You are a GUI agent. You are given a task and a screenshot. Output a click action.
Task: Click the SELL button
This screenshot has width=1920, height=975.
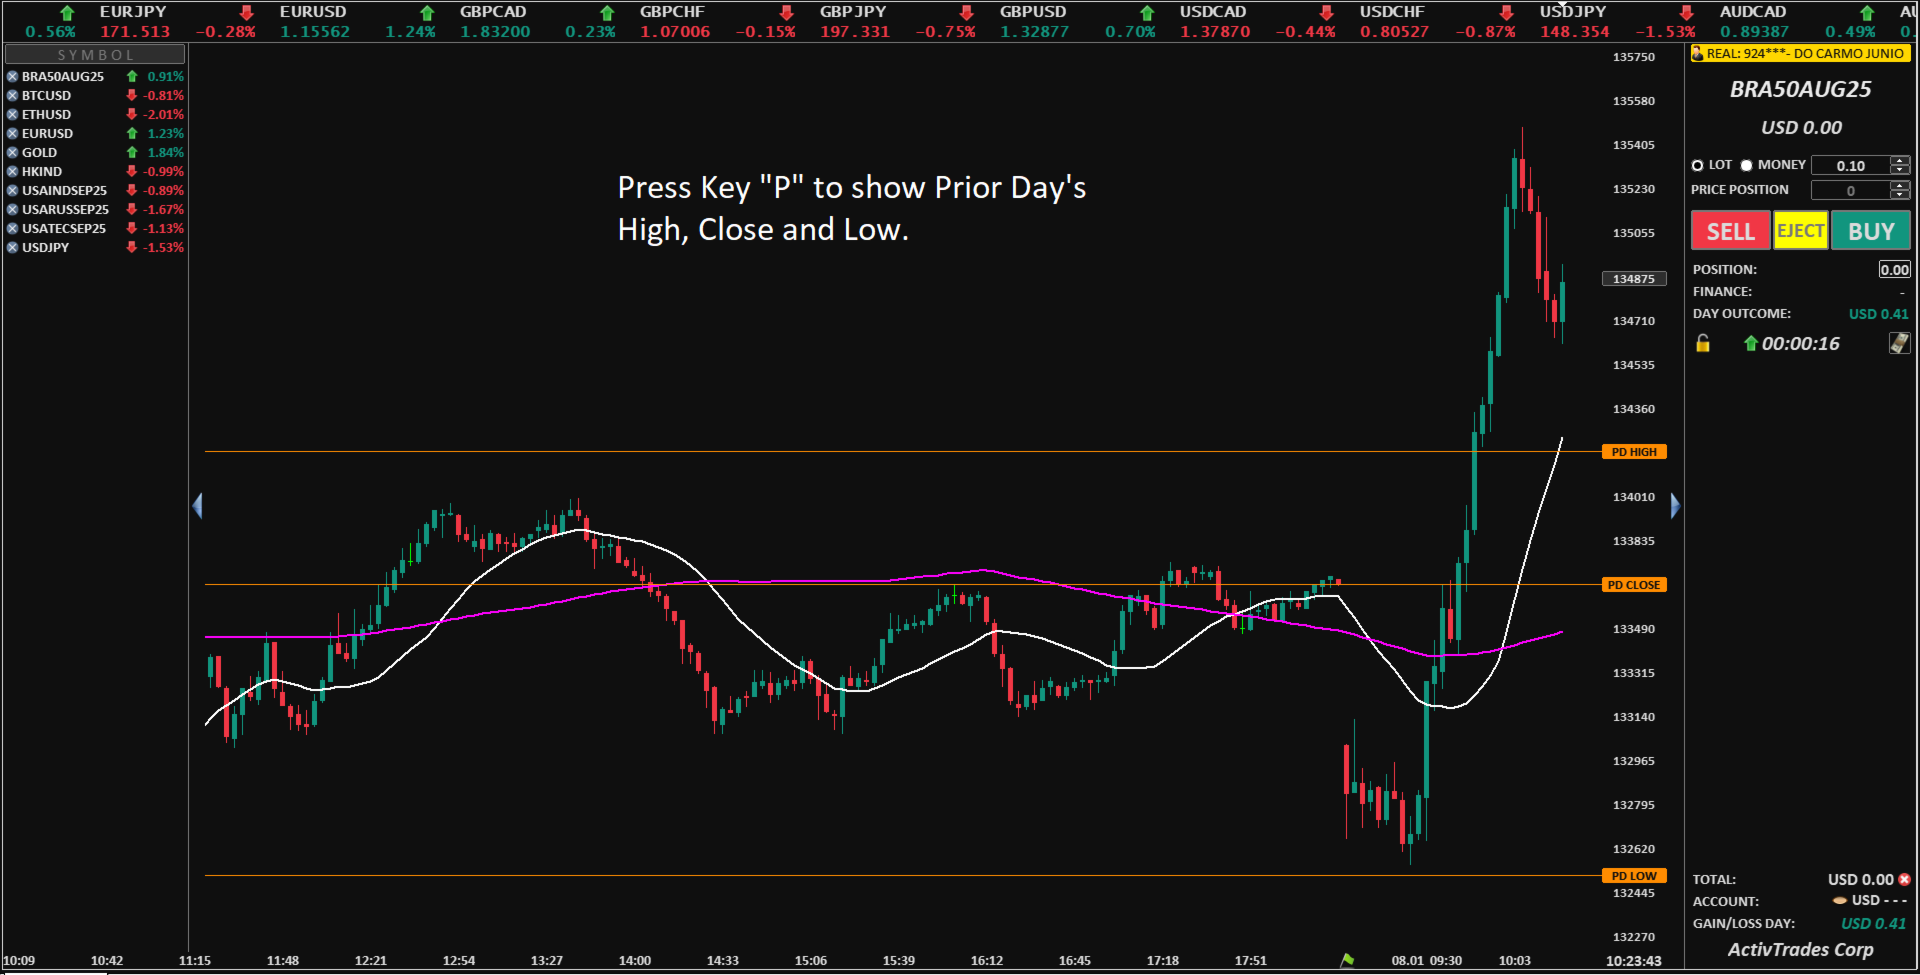point(1731,231)
